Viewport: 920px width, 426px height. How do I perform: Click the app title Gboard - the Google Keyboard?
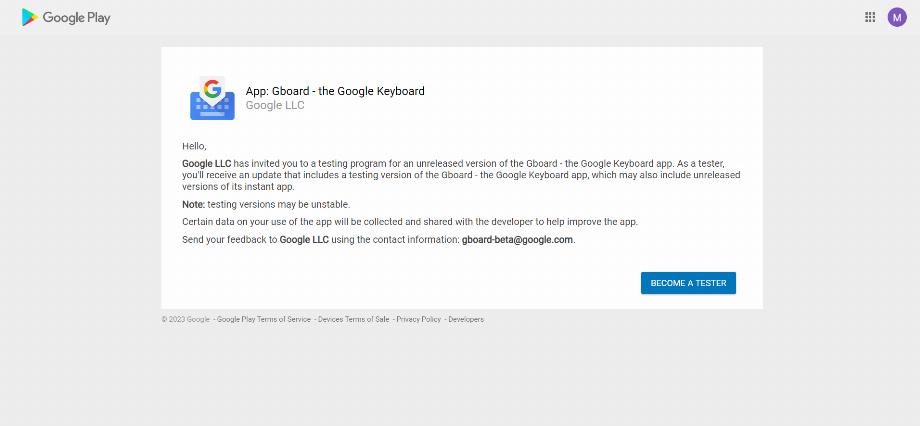[x=335, y=91]
